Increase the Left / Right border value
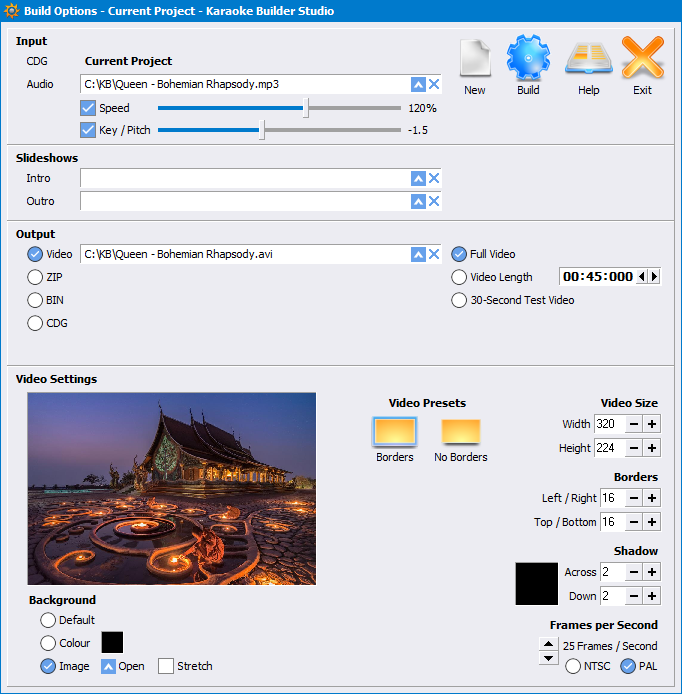 pos(652,498)
